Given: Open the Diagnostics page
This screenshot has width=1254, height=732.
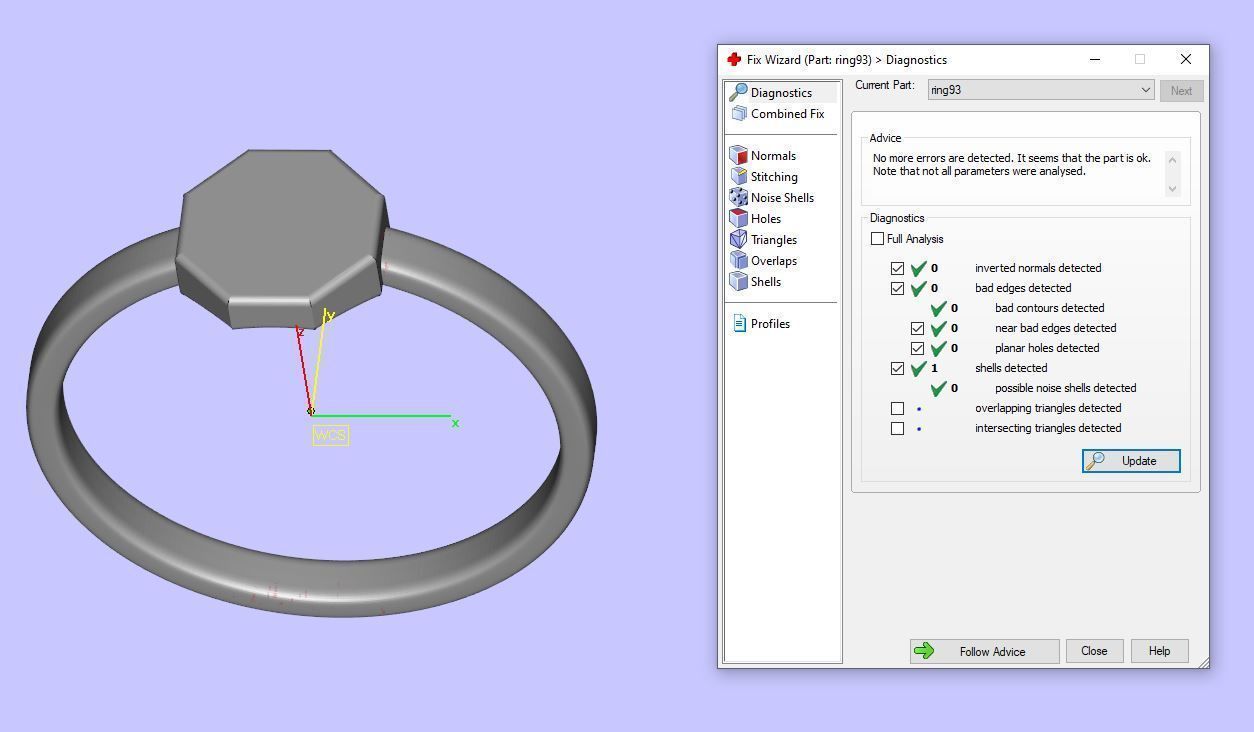Looking at the screenshot, I should (x=782, y=93).
